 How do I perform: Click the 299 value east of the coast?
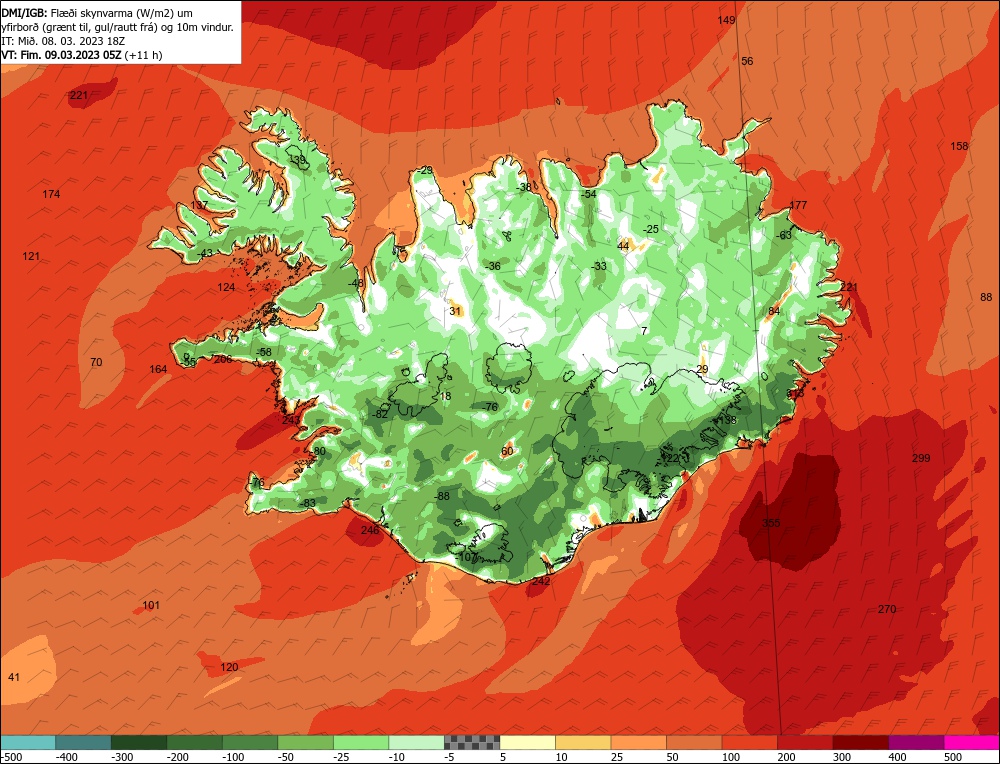921,458
